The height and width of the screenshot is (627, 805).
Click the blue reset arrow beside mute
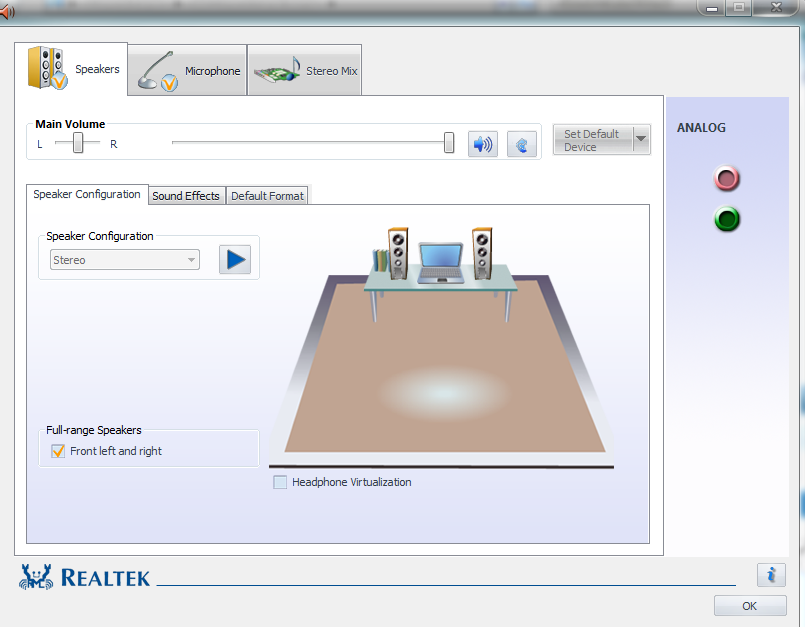coord(522,144)
